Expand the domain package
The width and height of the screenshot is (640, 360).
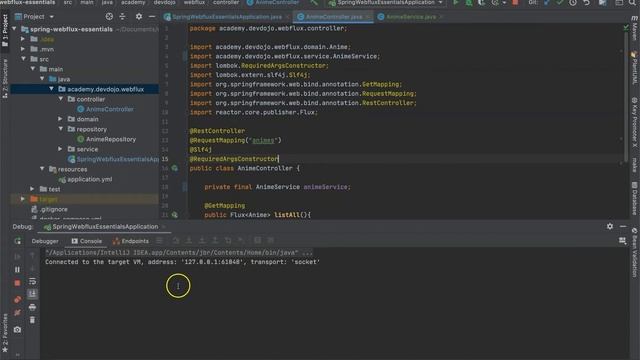60,119
